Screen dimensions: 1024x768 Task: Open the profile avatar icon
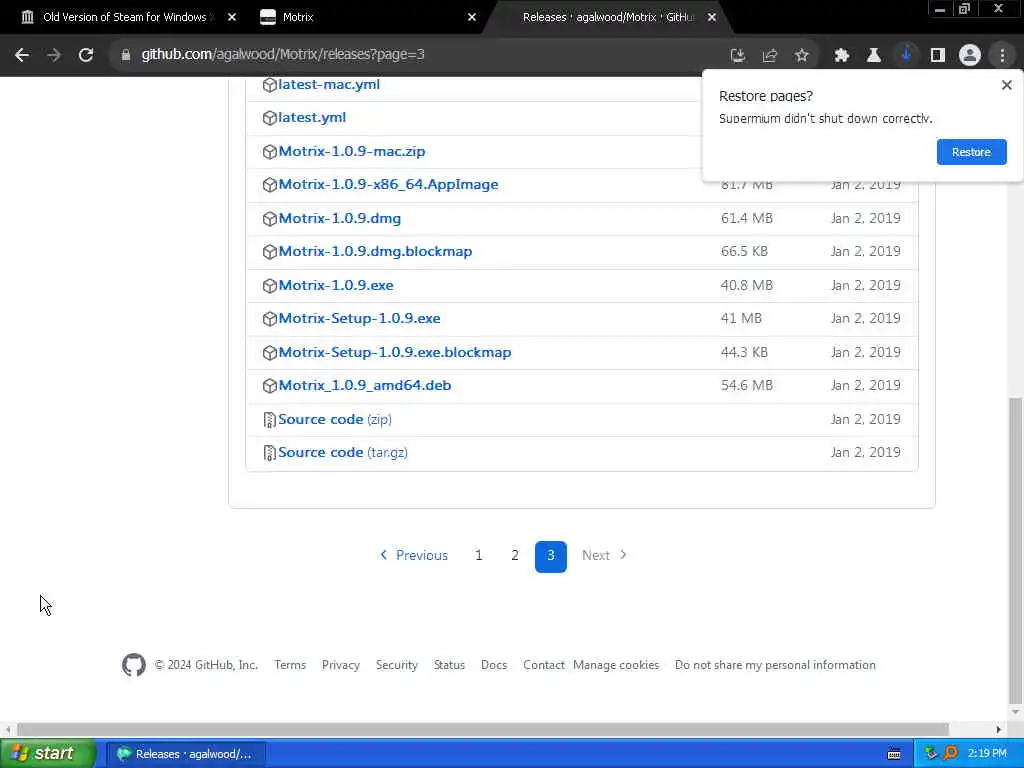970,56
